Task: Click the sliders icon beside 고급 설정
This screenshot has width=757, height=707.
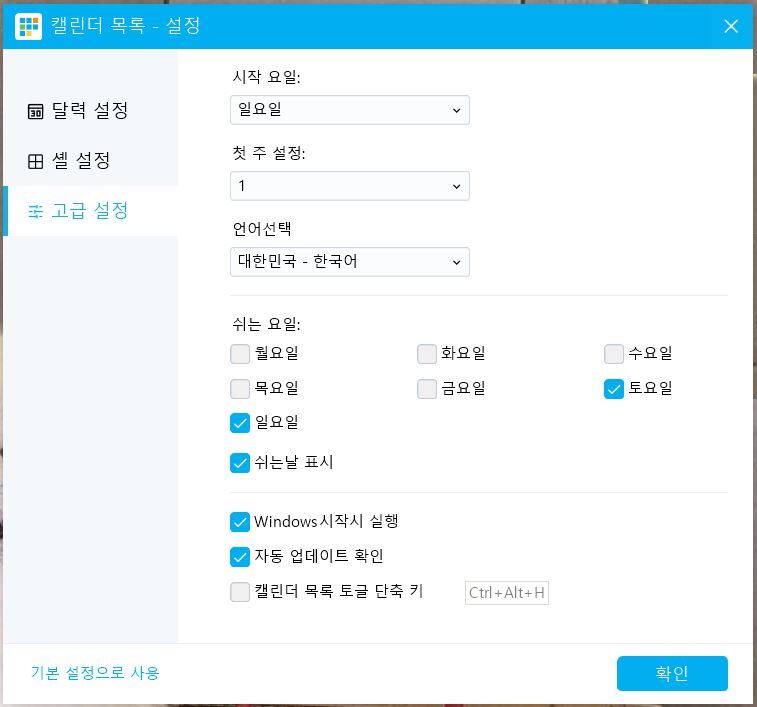Action: coord(35,211)
